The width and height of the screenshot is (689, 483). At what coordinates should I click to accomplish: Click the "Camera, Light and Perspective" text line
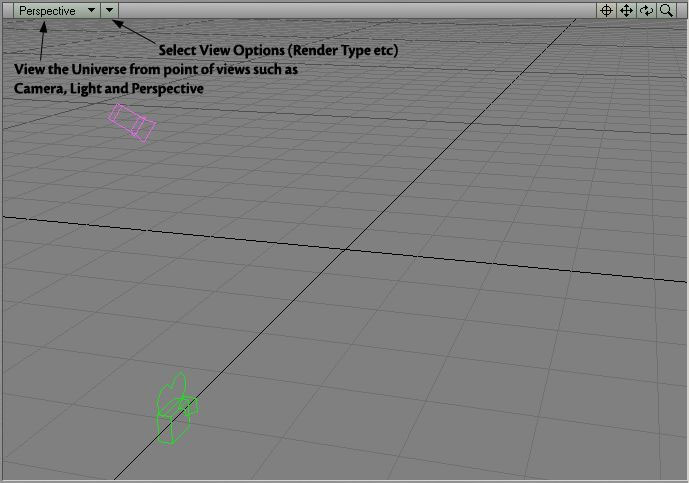click(x=108, y=89)
